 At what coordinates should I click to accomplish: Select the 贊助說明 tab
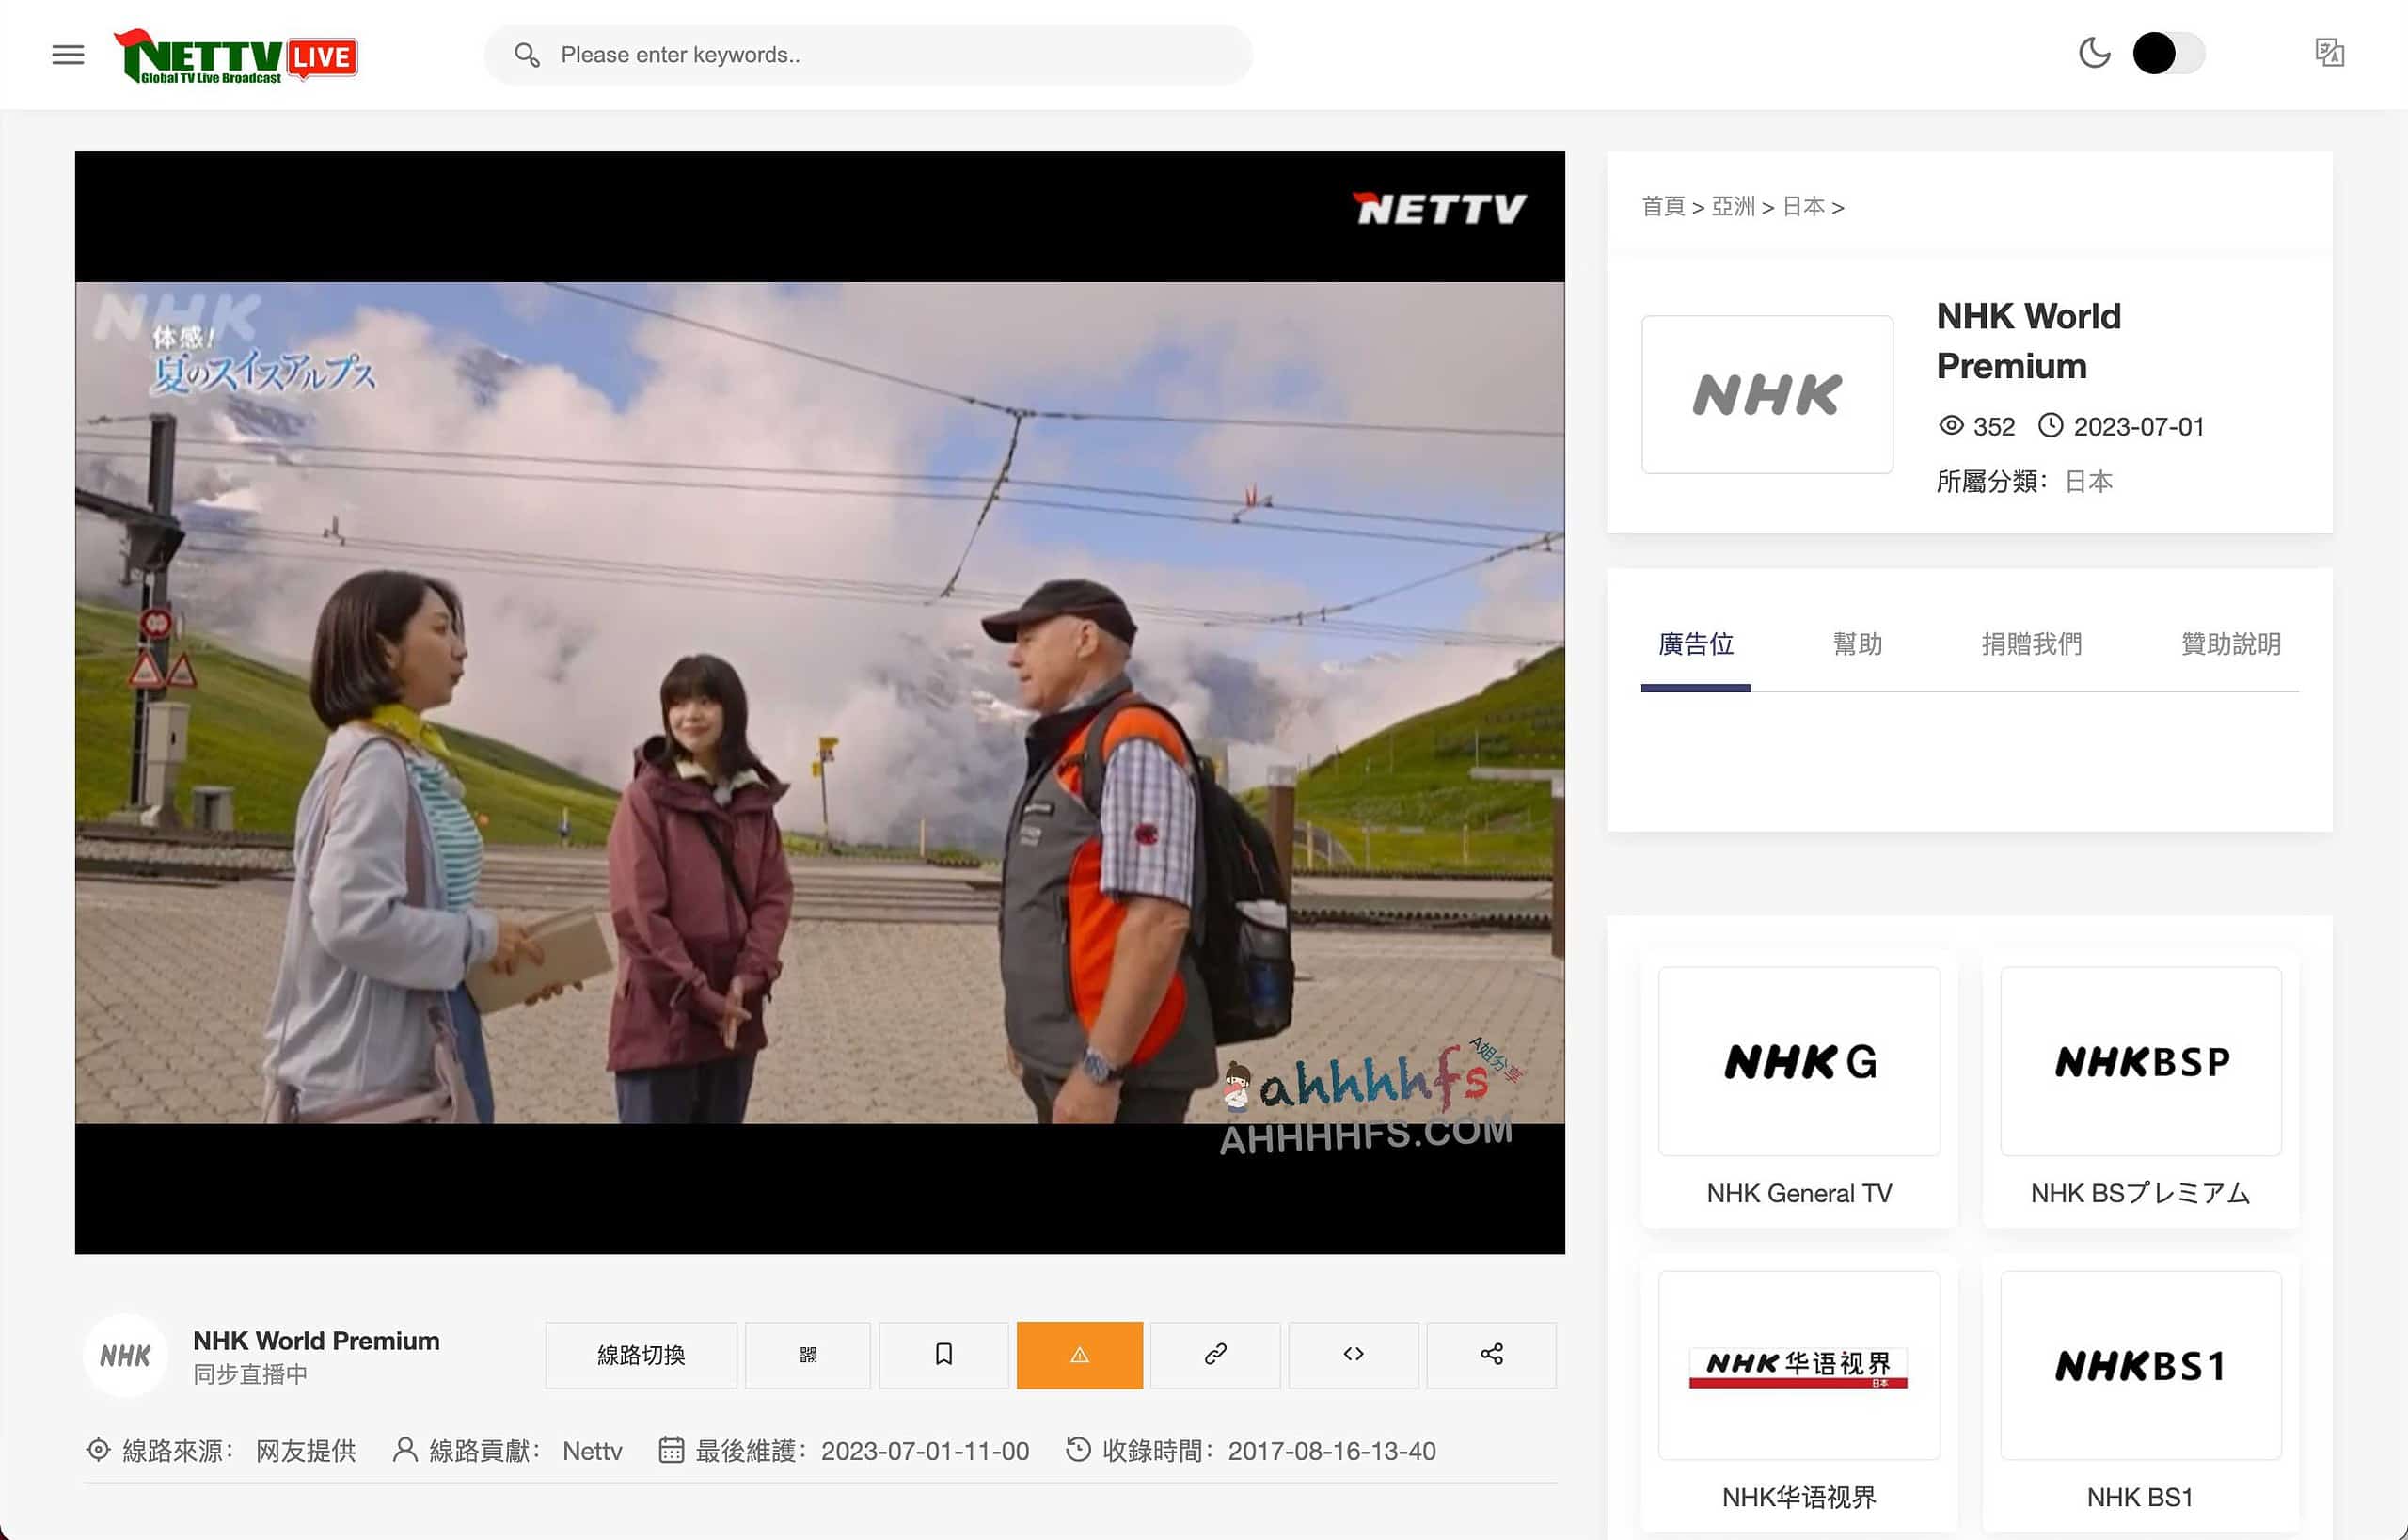click(2230, 645)
